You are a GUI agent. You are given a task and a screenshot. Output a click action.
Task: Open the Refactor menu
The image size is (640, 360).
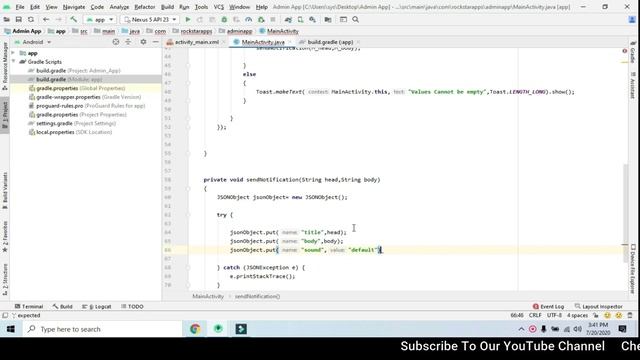click(145, 7)
